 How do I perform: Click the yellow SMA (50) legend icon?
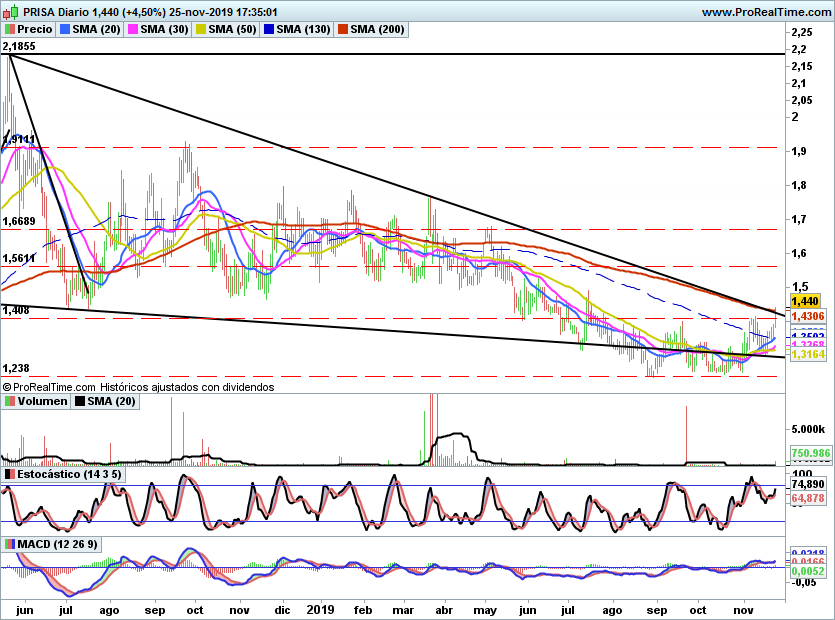pyautogui.click(x=200, y=29)
